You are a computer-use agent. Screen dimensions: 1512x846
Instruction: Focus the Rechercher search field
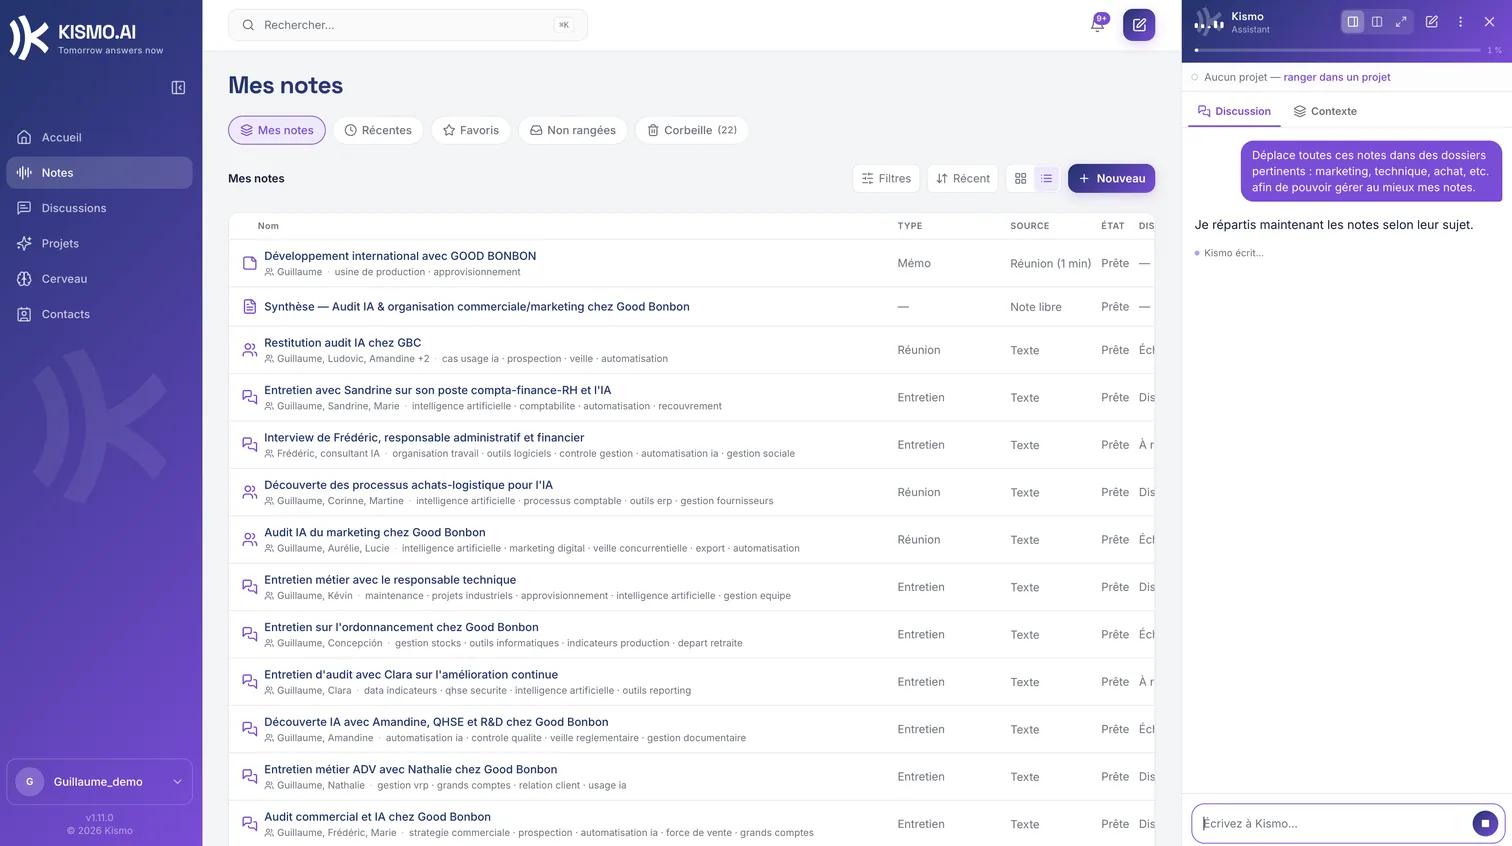click(408, 25)
